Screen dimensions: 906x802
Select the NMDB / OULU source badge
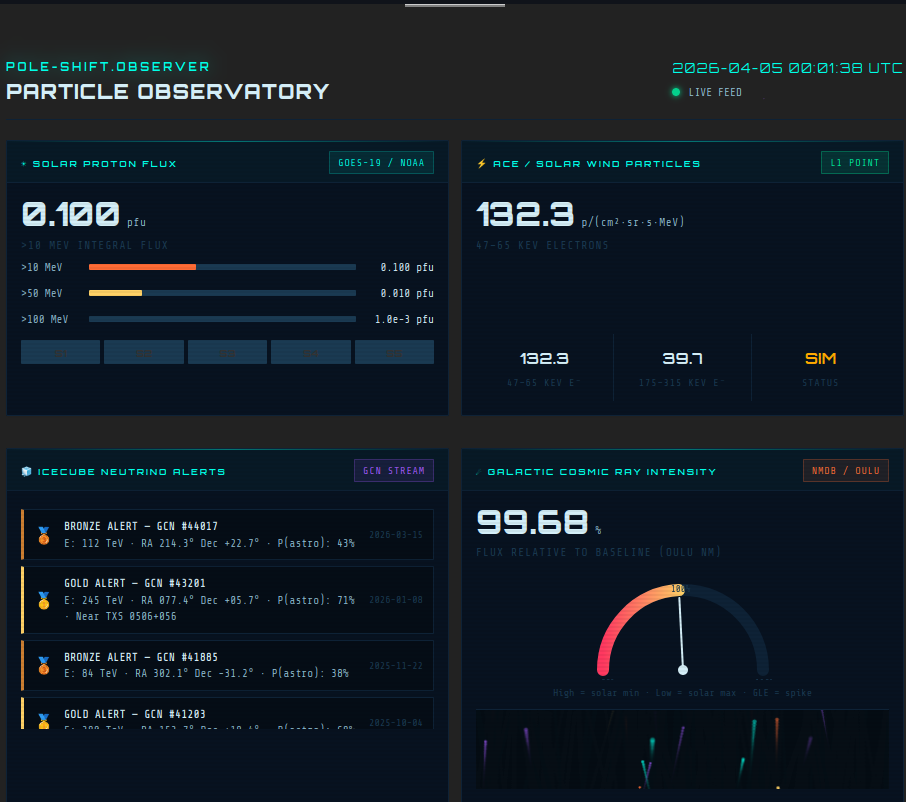pyautogui.click(x=845, y=470)
